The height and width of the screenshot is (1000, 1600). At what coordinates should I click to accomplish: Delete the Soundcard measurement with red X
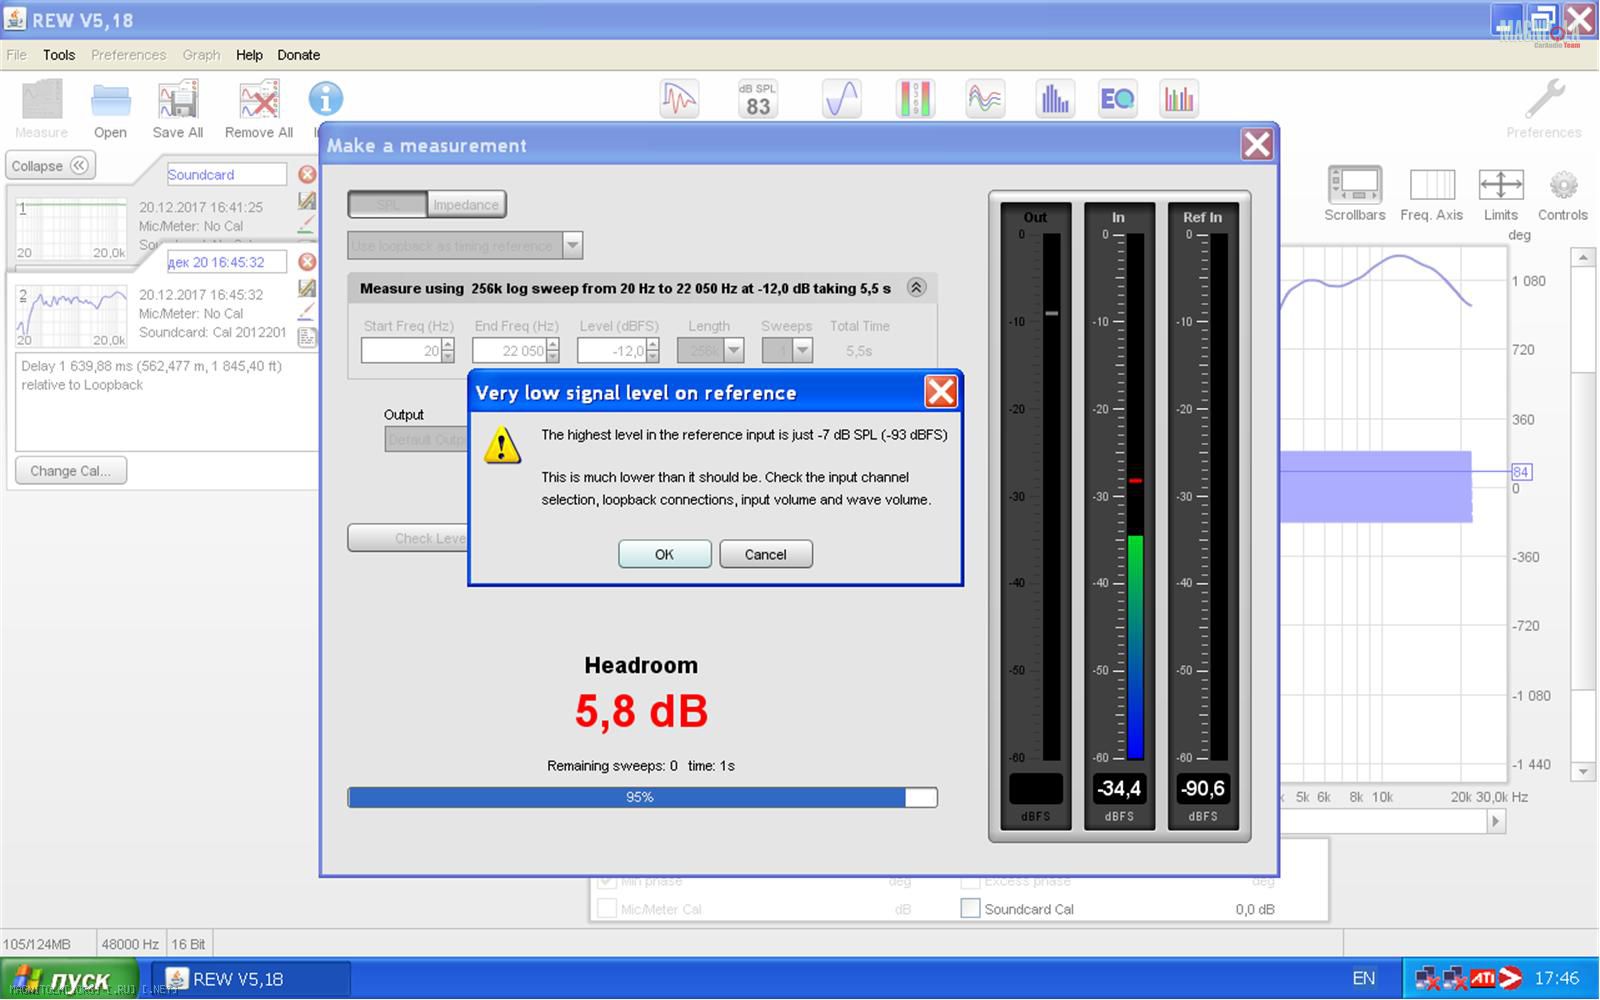pyautogui.click(x=307, y=174)
